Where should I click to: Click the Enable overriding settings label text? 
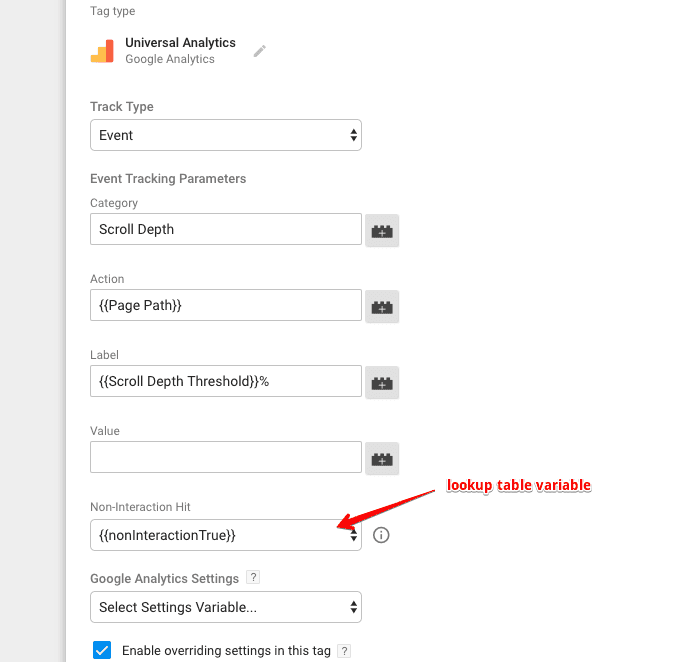tap(226, 651)
